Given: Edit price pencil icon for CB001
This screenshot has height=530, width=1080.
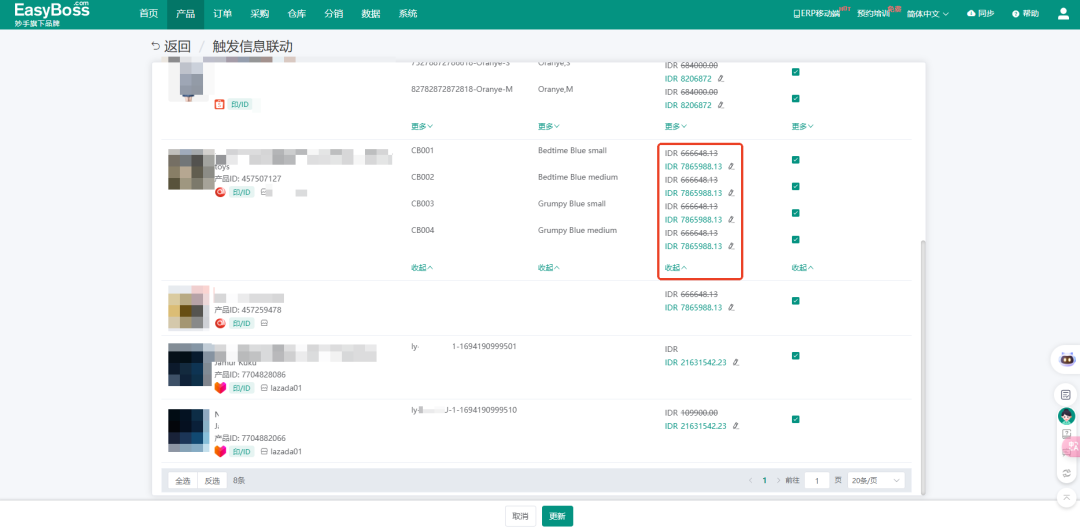Looking at the screenshot, I should pyautogui.click(x=731, y=166).
